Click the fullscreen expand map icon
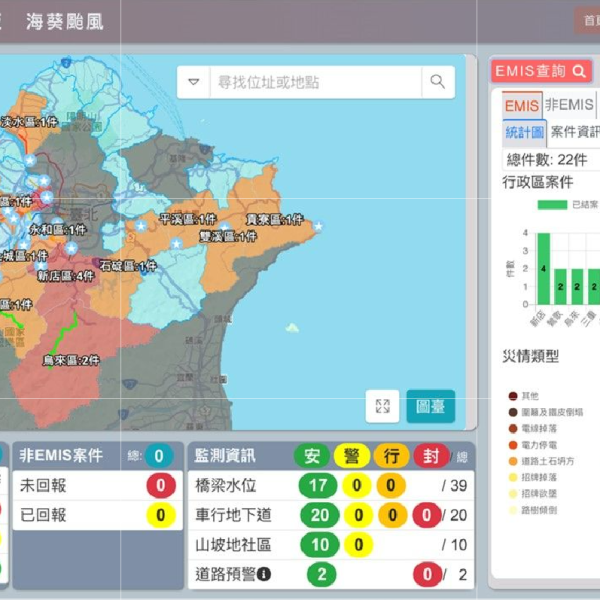600x600 pixels. pos(382,406)
